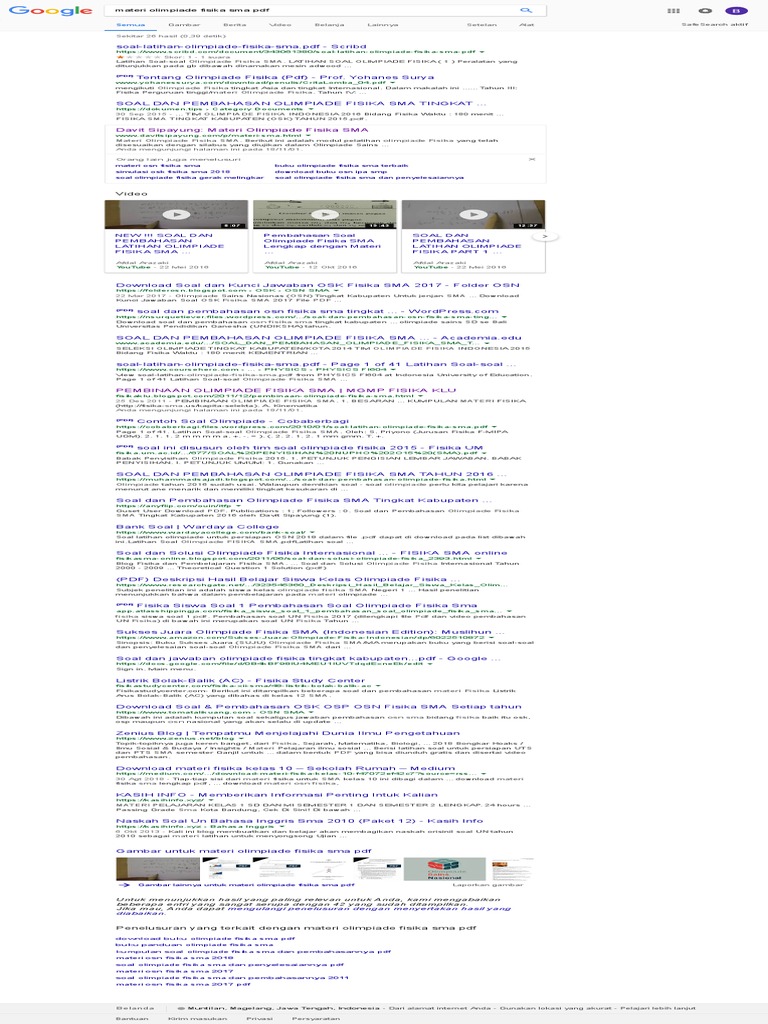Click related search 'buku panduan olimpiade fisika sma'
The image size is (768, 1024).
coord(195,945)
